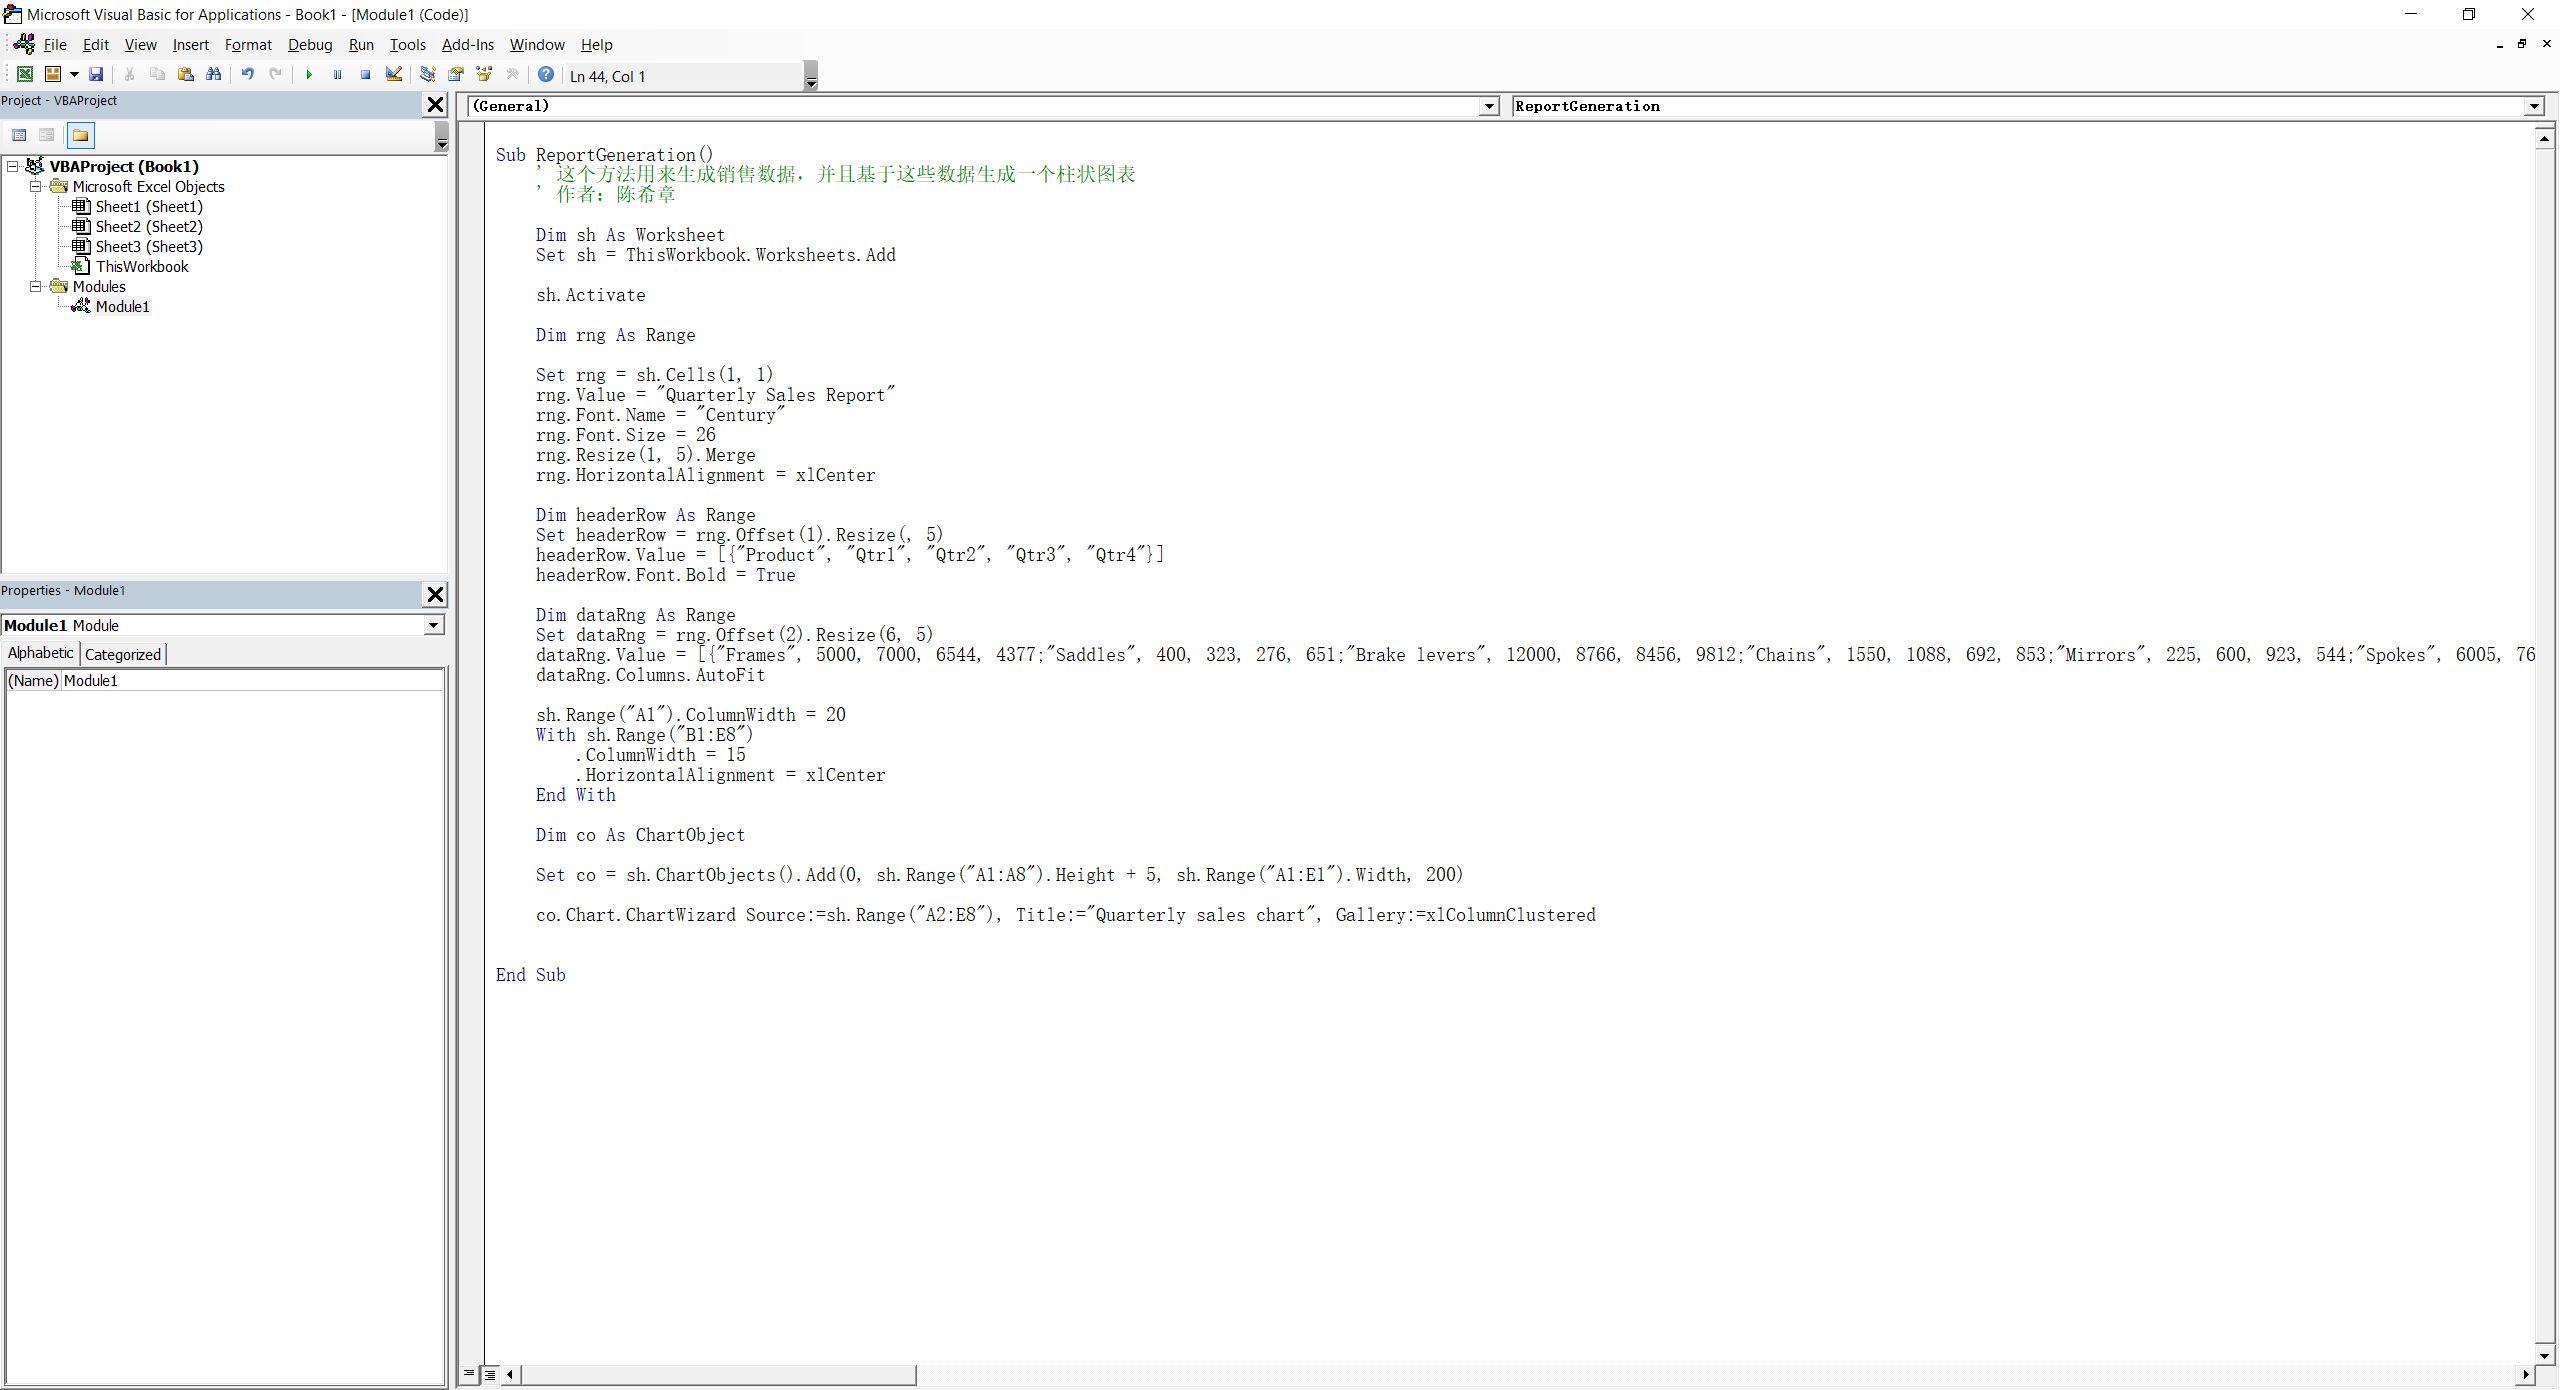Click the View Microsoft Excel icon
The image size is (2560, 1390).
[x=25, y=74]
